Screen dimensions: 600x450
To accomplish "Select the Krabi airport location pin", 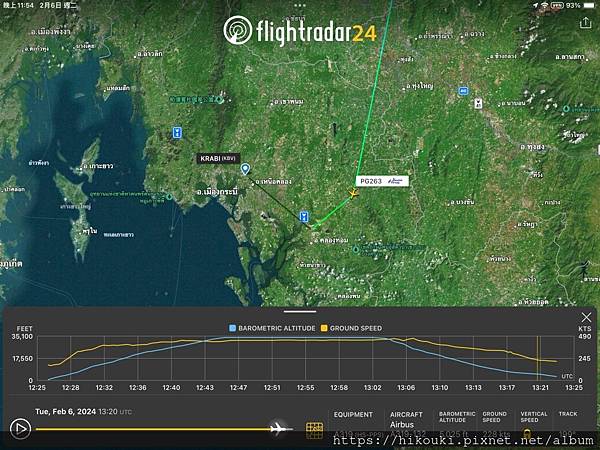I will coord(245,169).
